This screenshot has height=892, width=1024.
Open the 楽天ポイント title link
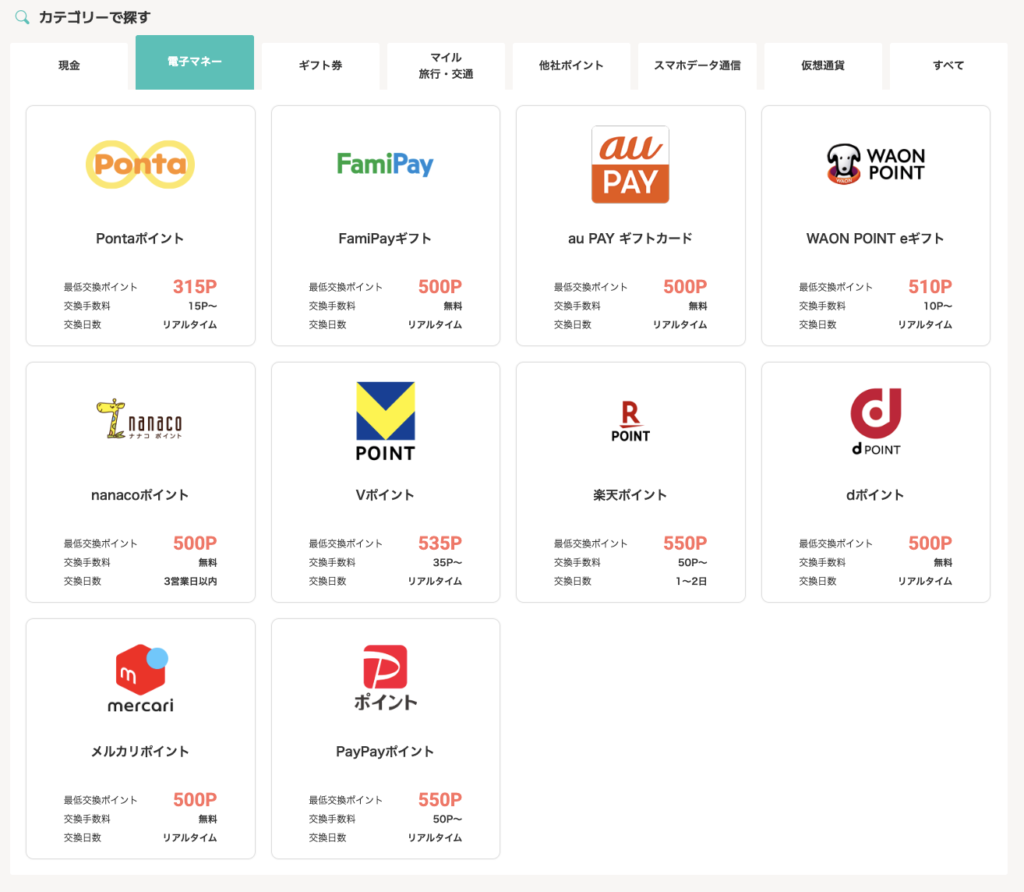point(630,495)
